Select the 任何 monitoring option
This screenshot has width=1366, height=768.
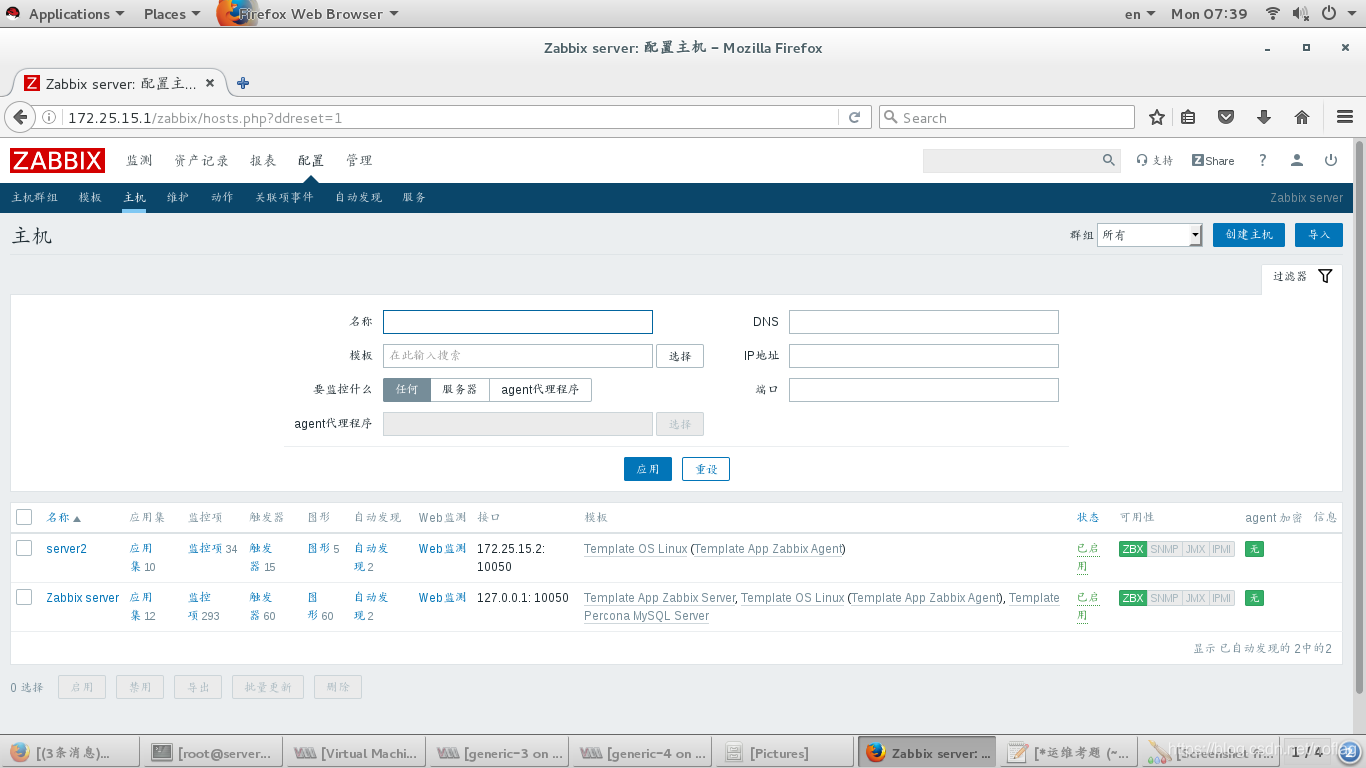(407, 390)
